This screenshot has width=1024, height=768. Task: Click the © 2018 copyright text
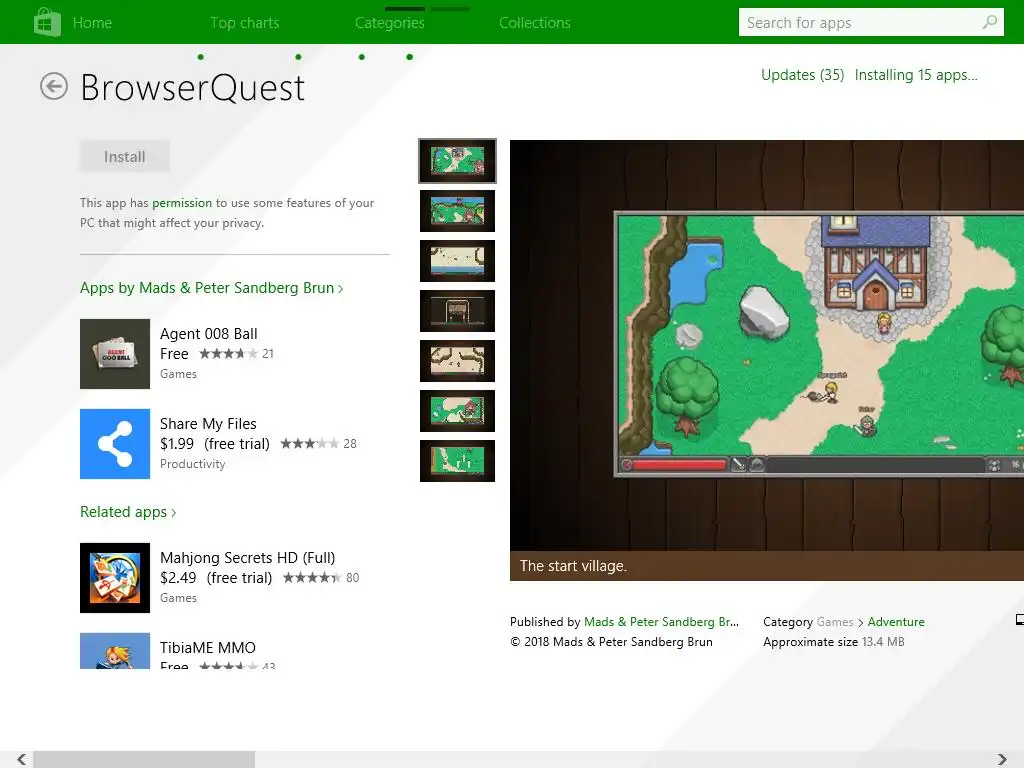click(x=611, y=642)
